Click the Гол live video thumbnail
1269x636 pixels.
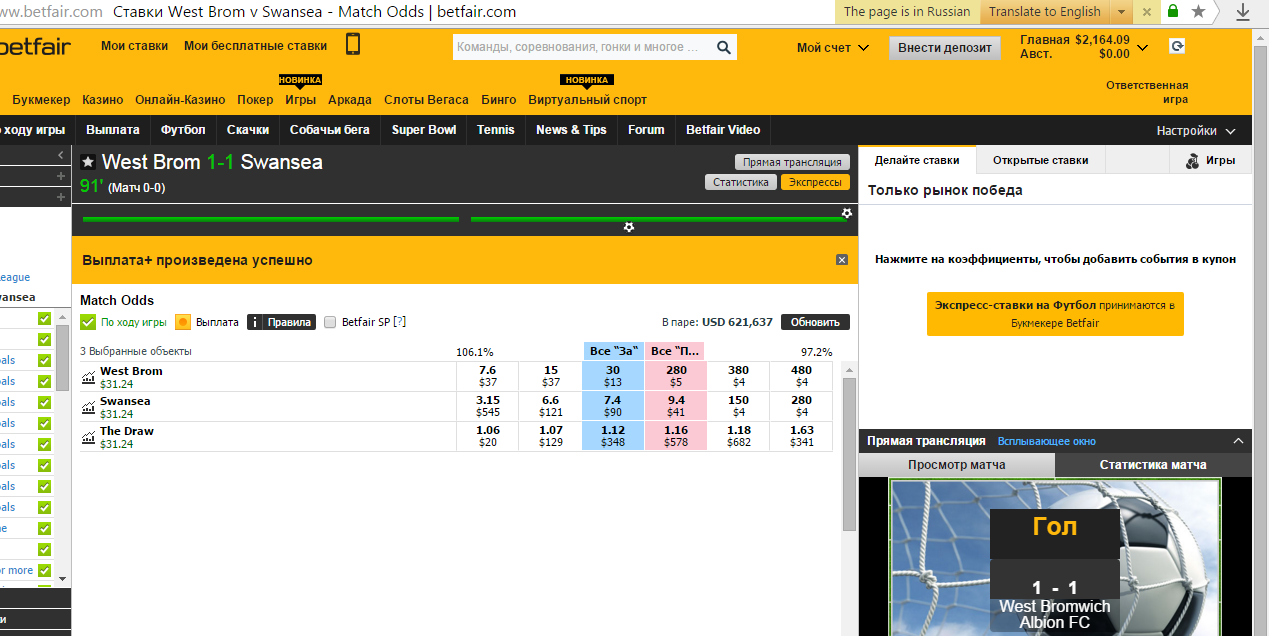pos(1055,558)
